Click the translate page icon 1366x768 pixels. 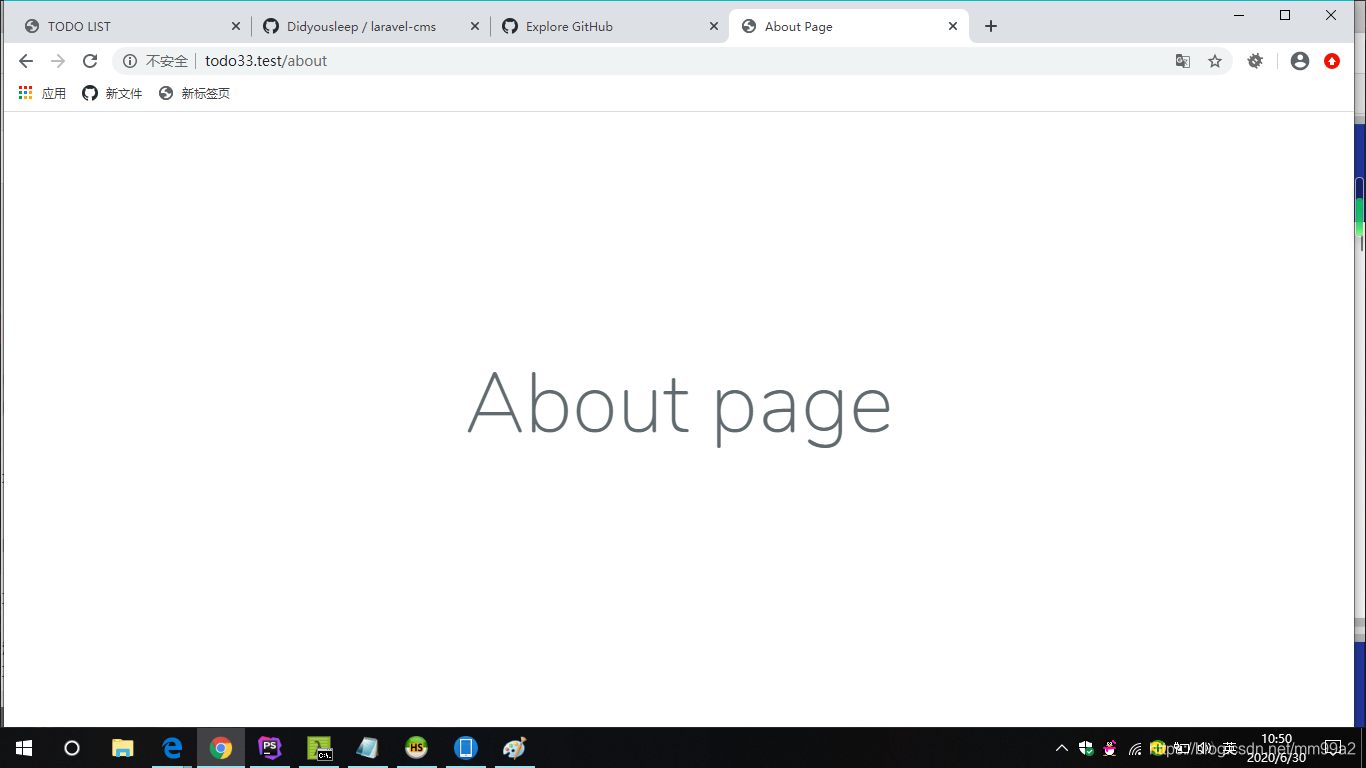coord(1183,61)
